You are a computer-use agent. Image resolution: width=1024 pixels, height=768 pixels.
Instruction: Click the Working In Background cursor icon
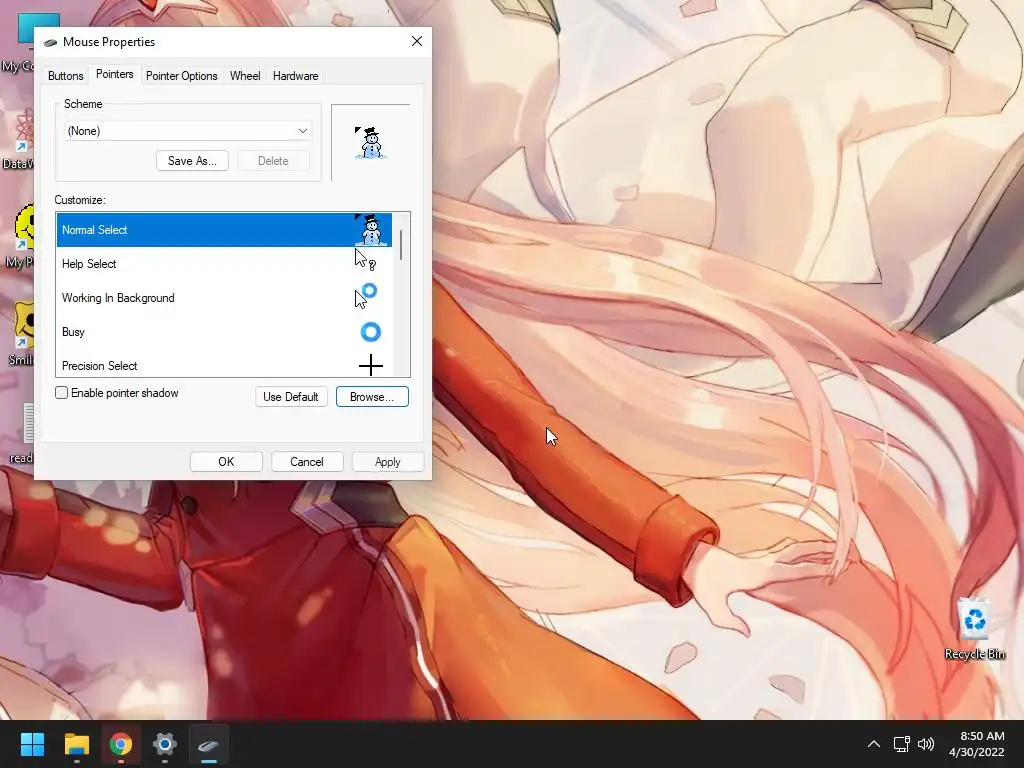pos(366,296)
